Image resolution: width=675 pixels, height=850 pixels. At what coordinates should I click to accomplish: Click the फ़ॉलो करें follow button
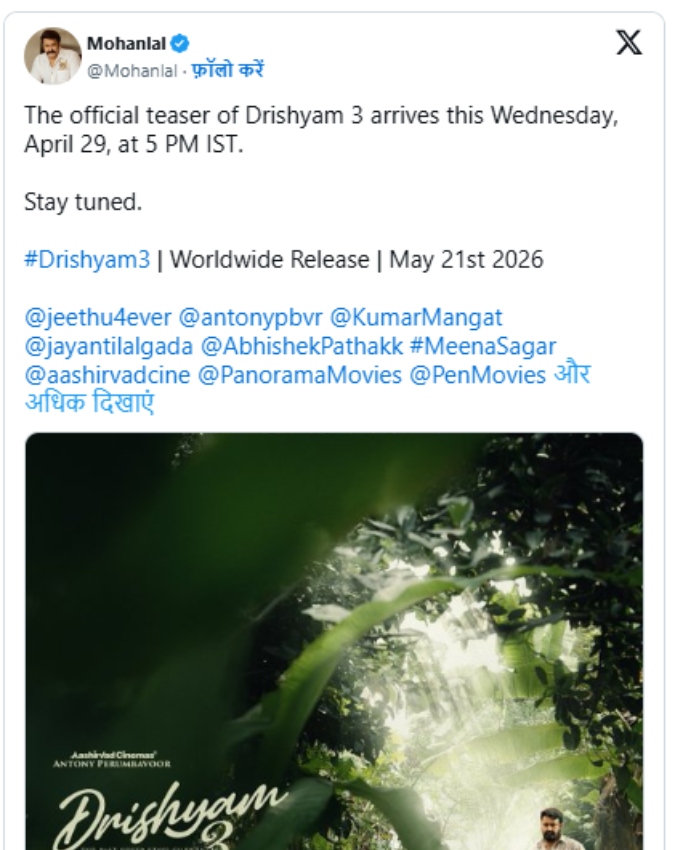[x=228, y=71]
